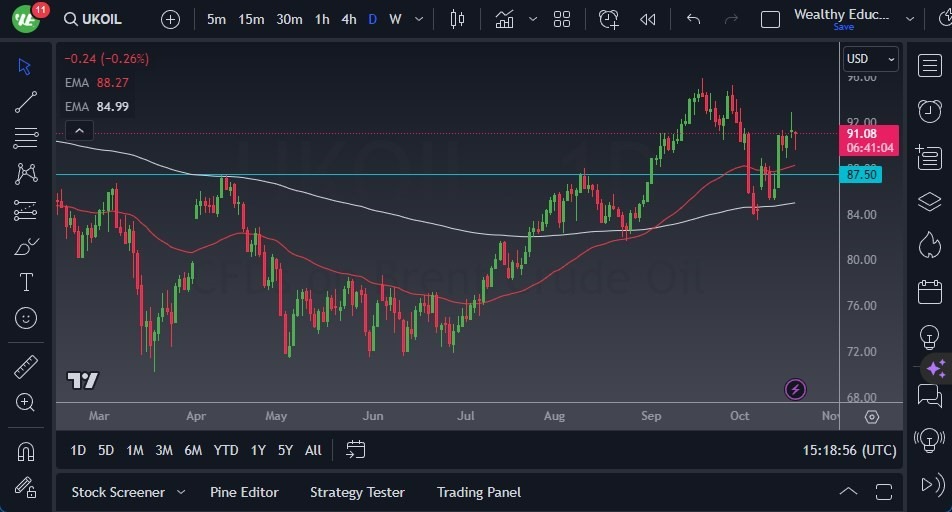The image size is (952, 512).
Task: Expand the USD currency dropdown
Action: 870,59
